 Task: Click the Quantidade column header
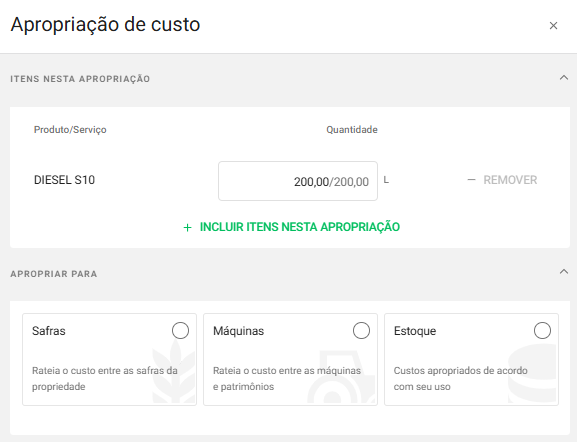pos(352,130)
